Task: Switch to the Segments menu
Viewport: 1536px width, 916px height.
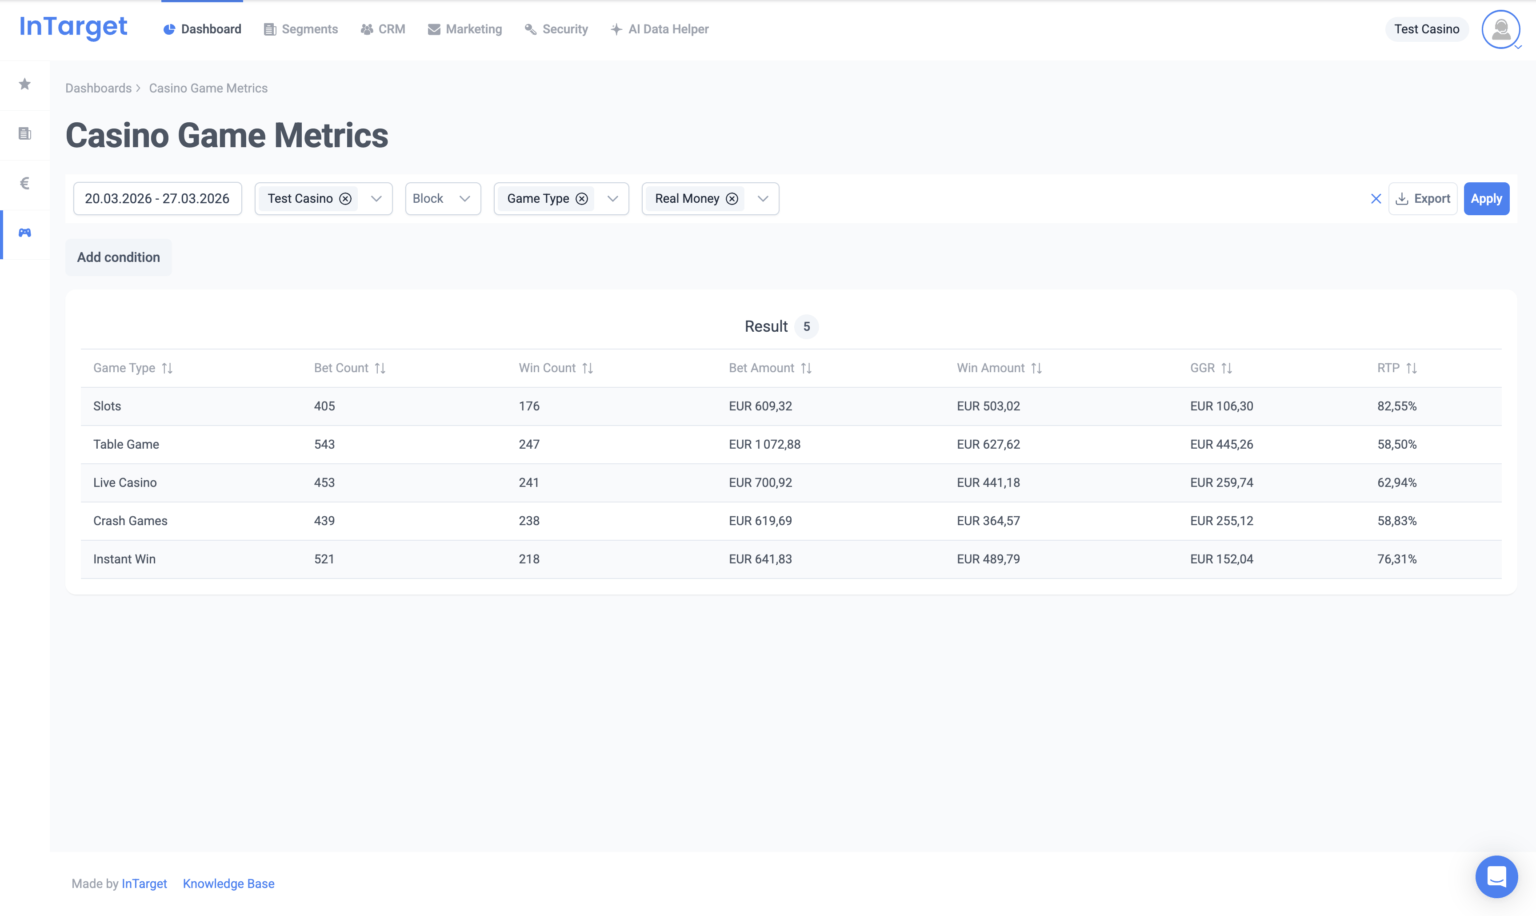Action: pos(301,29)
